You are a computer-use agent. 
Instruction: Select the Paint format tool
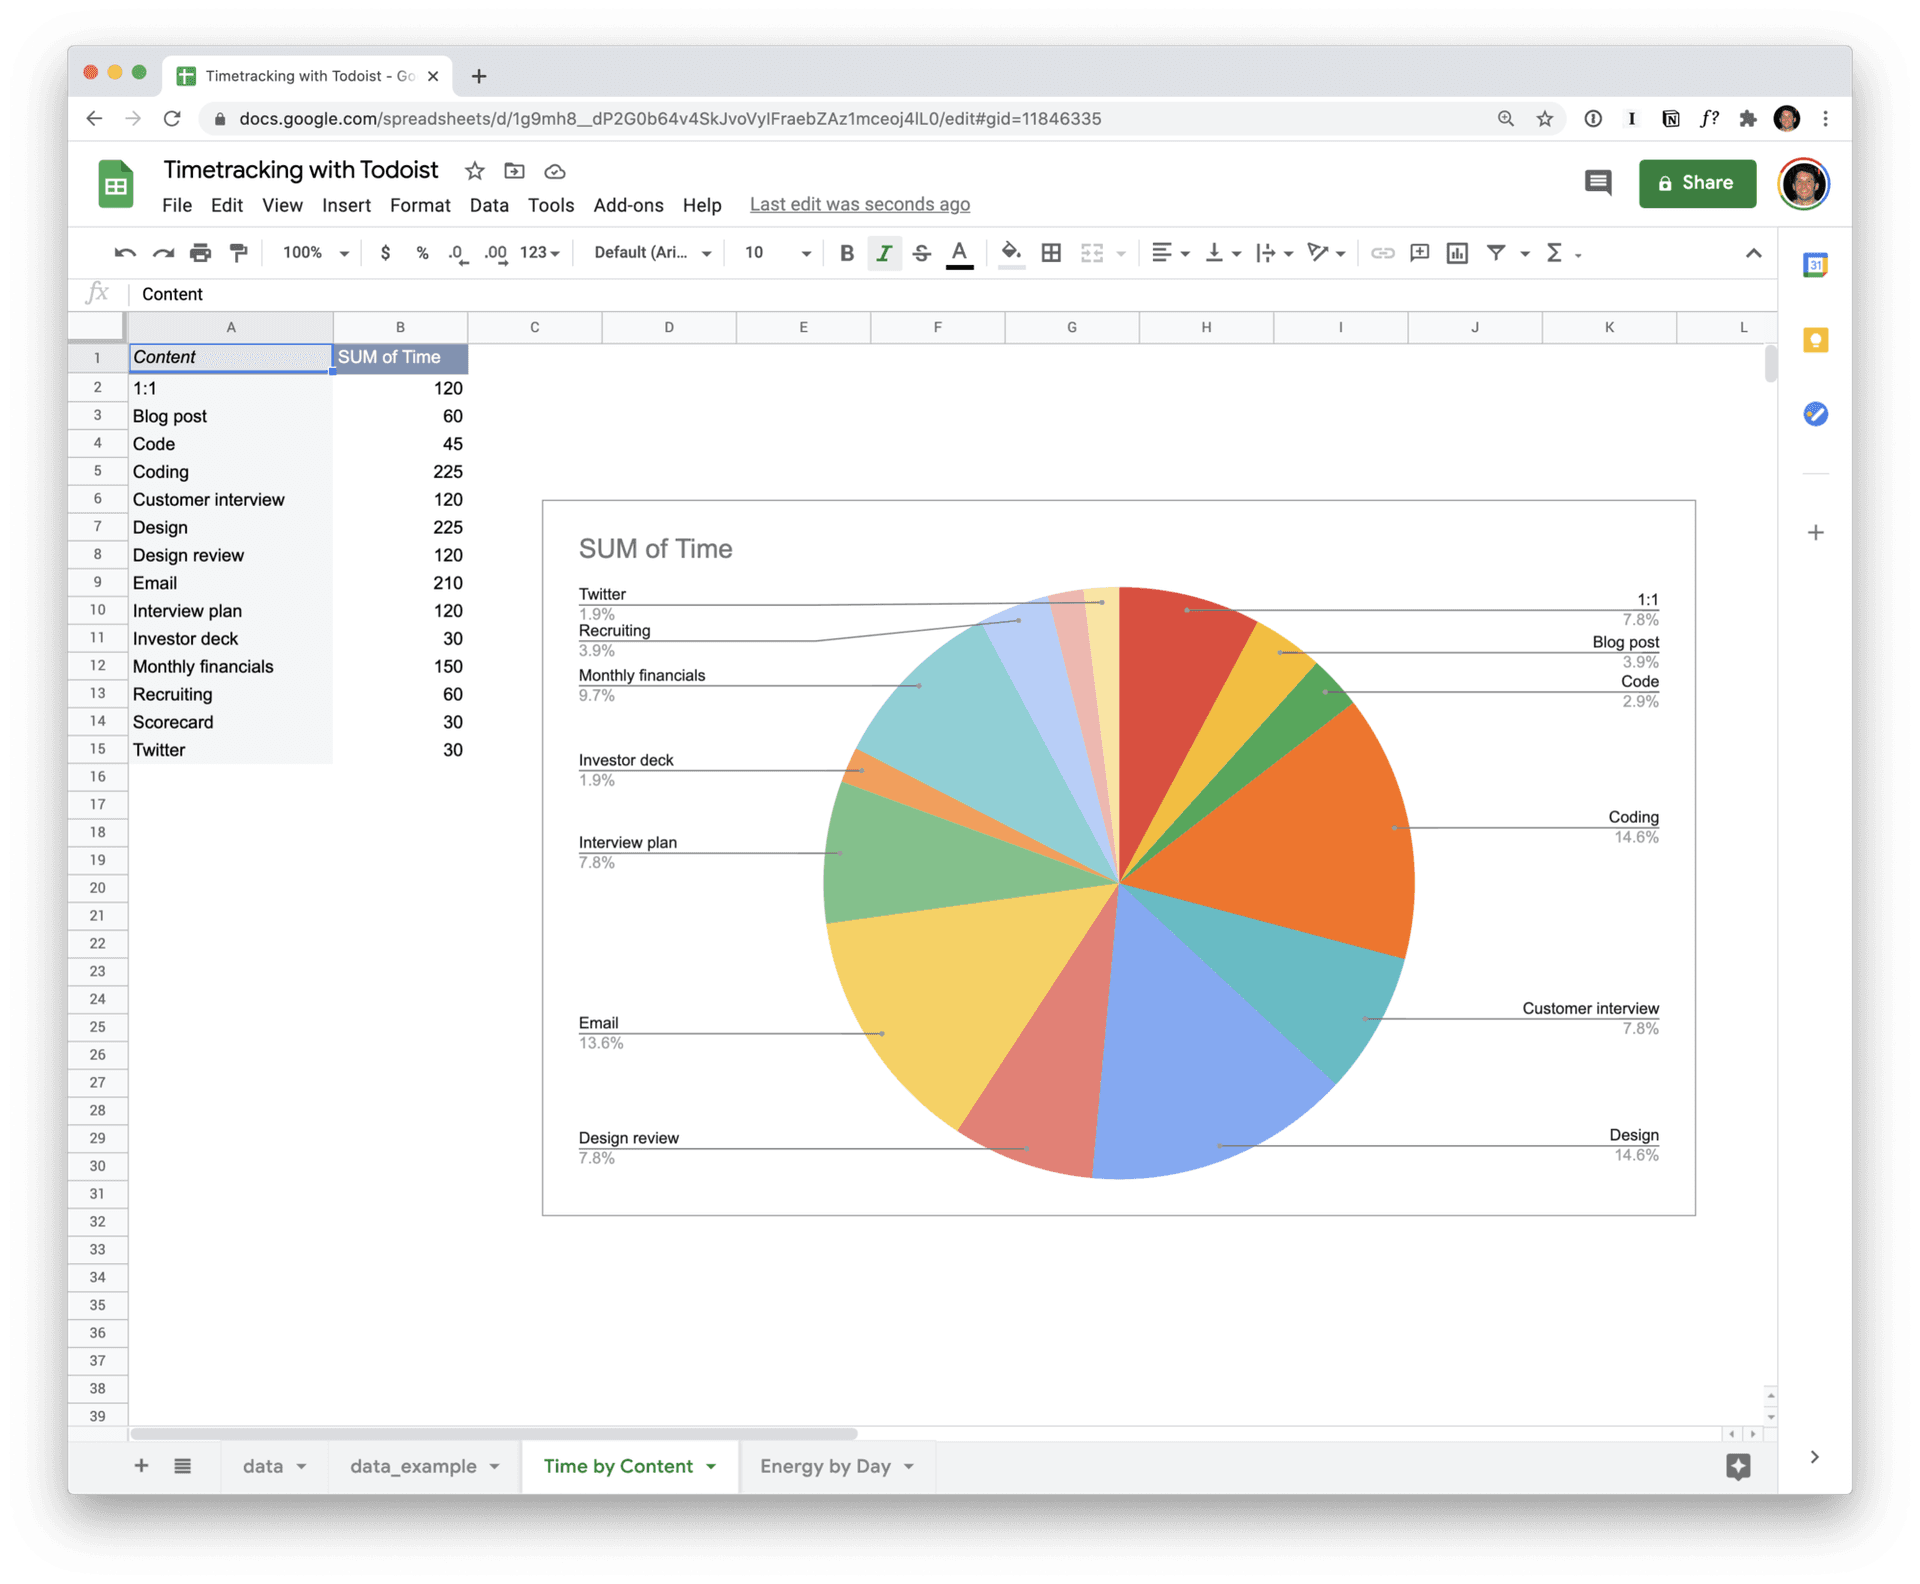tap(238, 253)
